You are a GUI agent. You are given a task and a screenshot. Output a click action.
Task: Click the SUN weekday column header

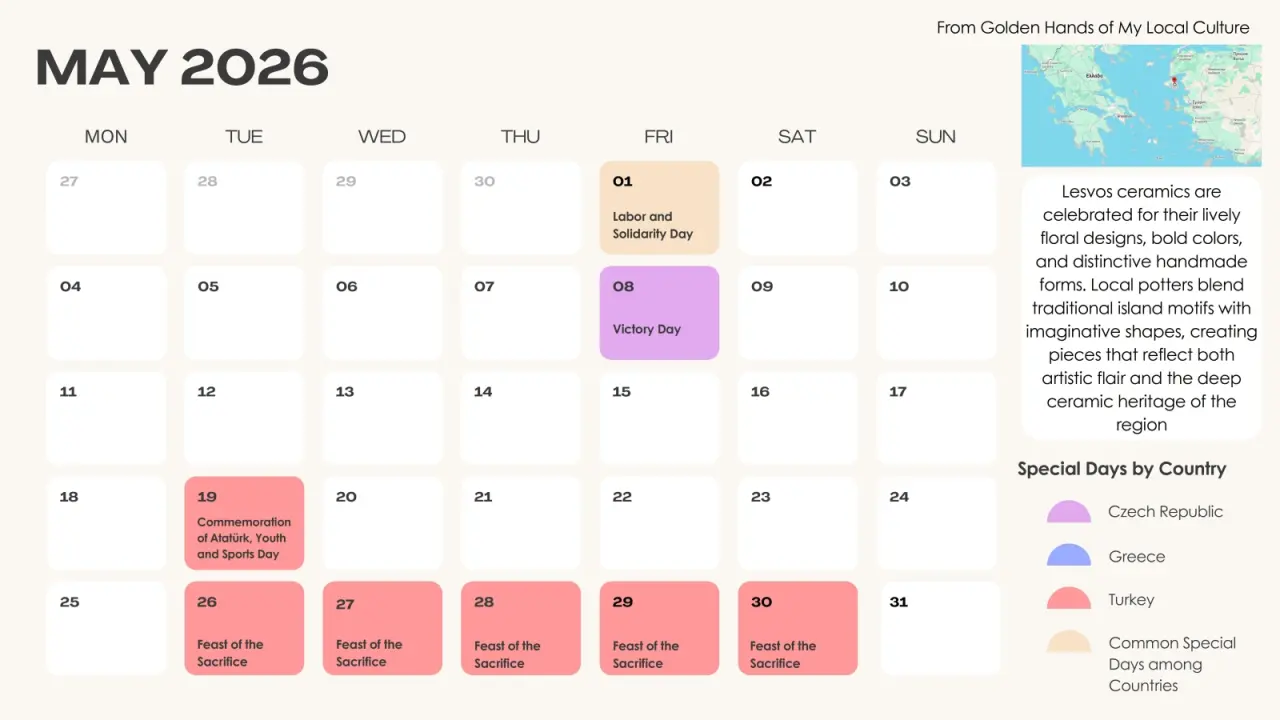(935, 137)
